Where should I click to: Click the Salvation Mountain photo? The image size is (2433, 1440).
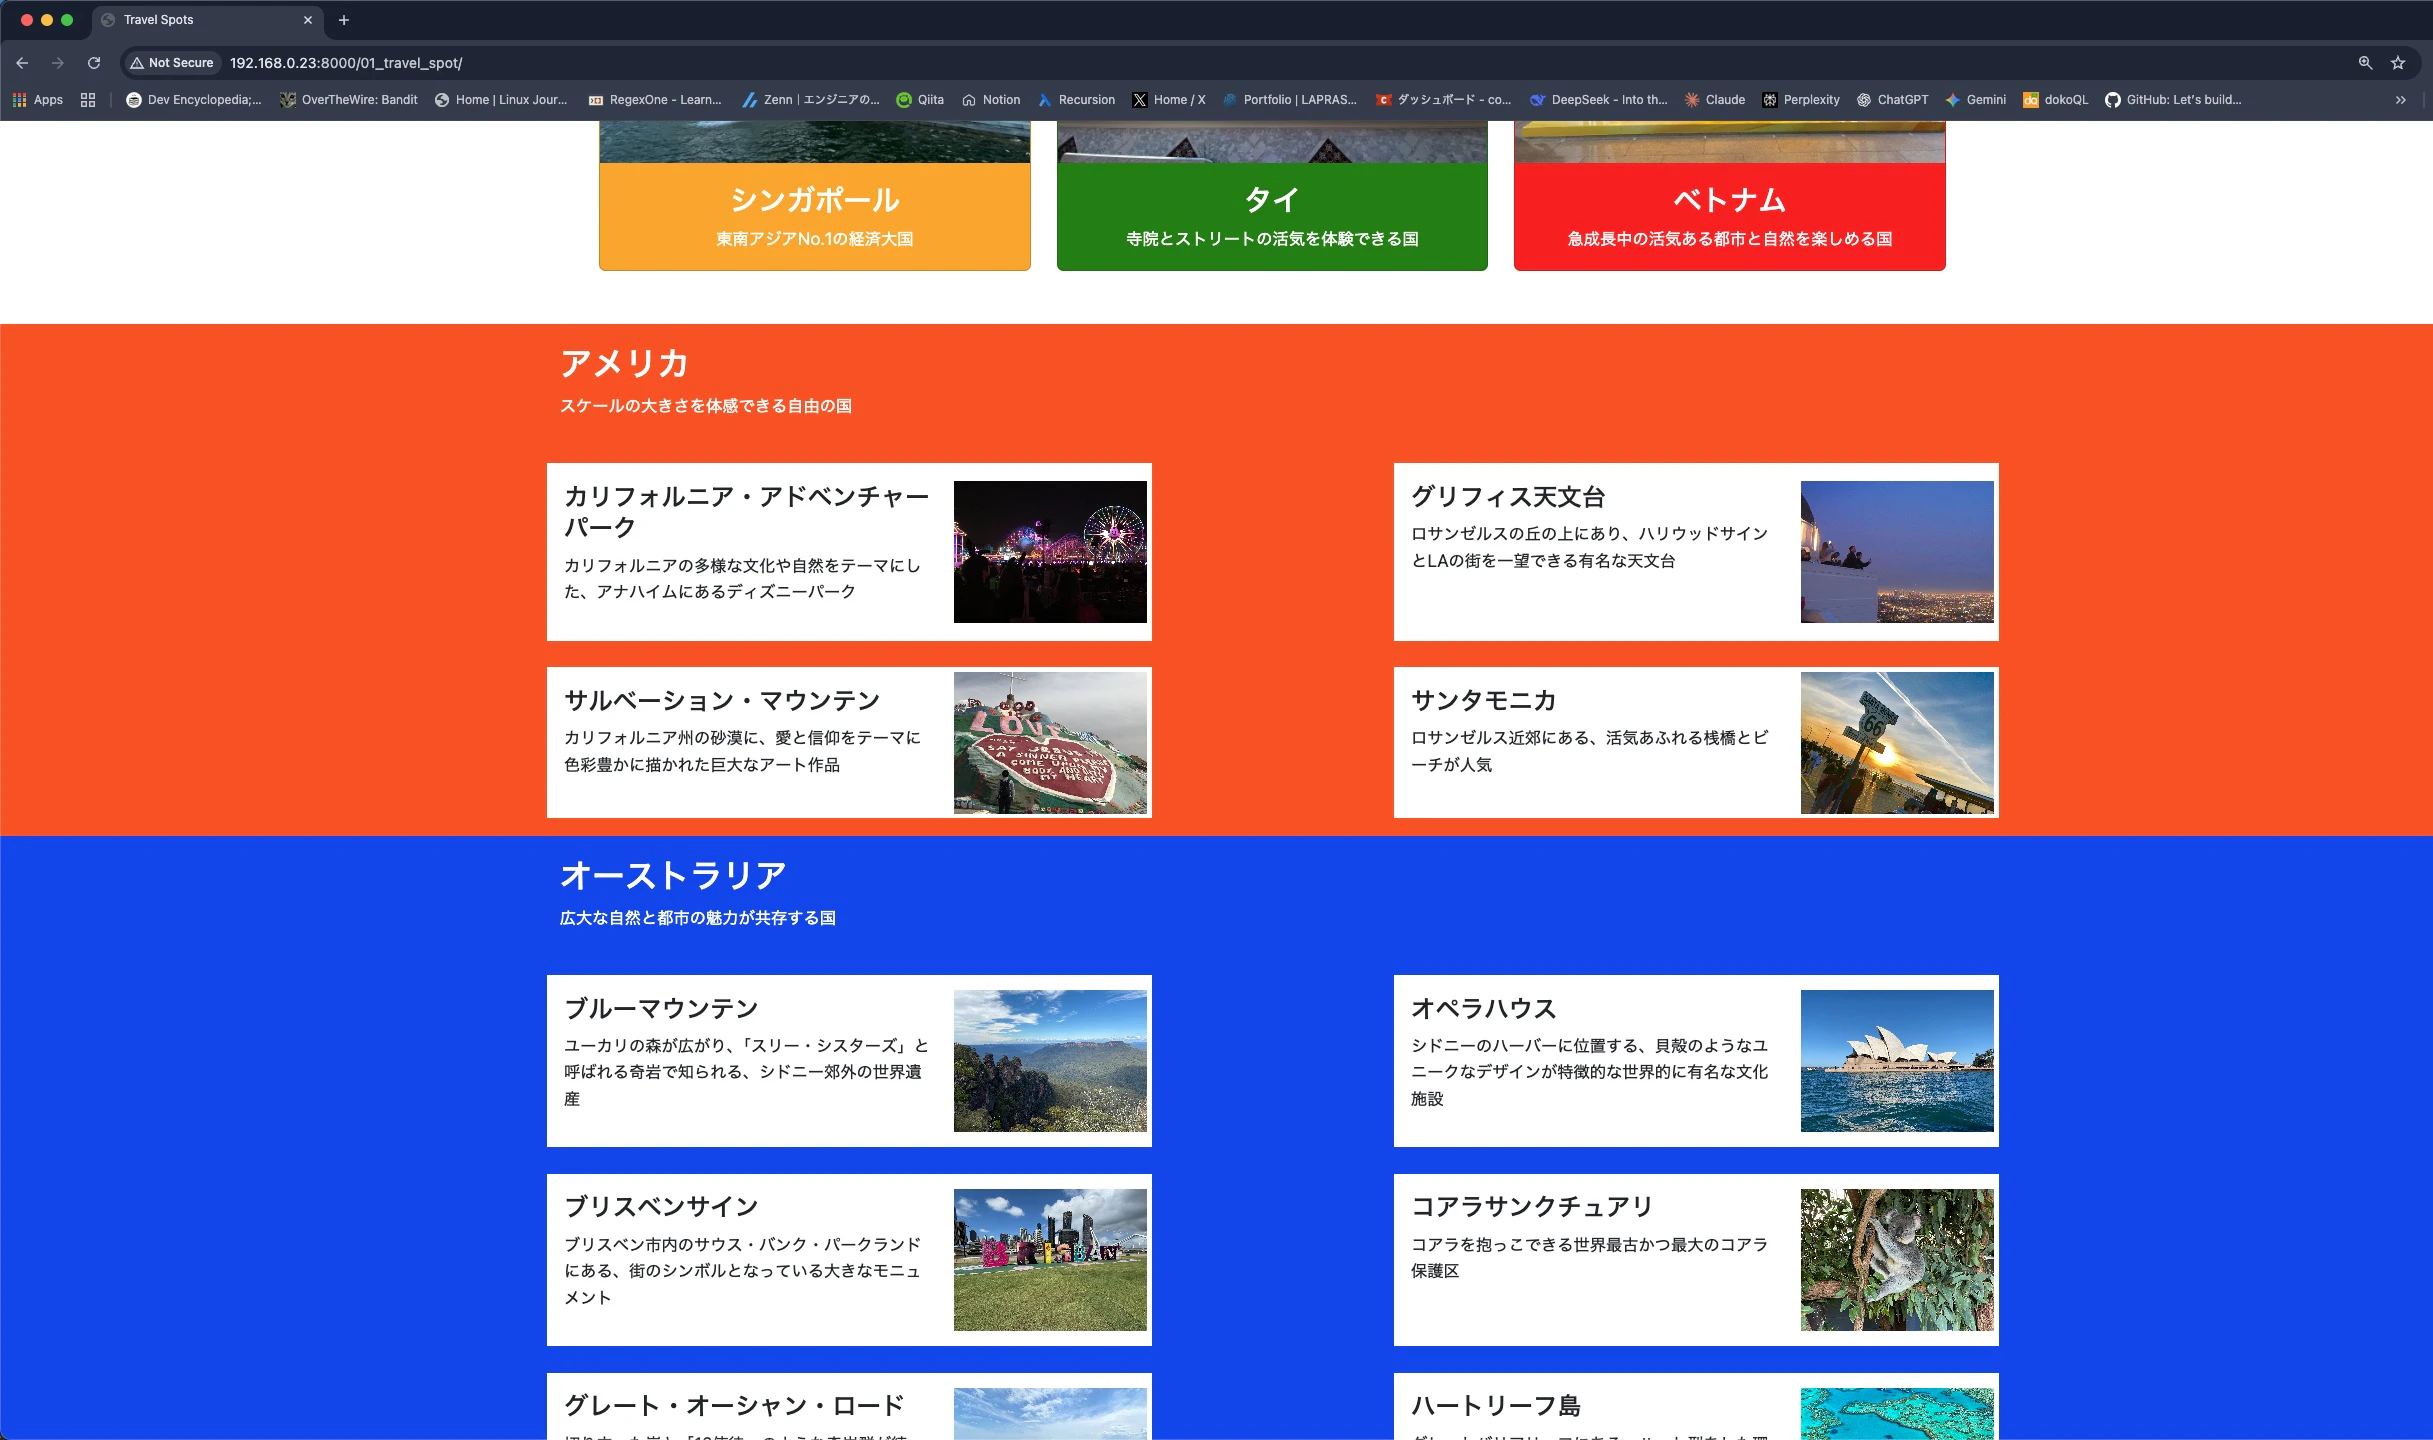click(x=1050, y=743)
